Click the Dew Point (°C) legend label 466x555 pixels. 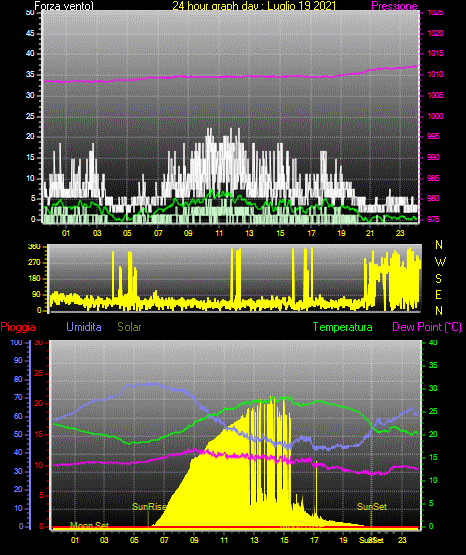(x=427, y=327)
